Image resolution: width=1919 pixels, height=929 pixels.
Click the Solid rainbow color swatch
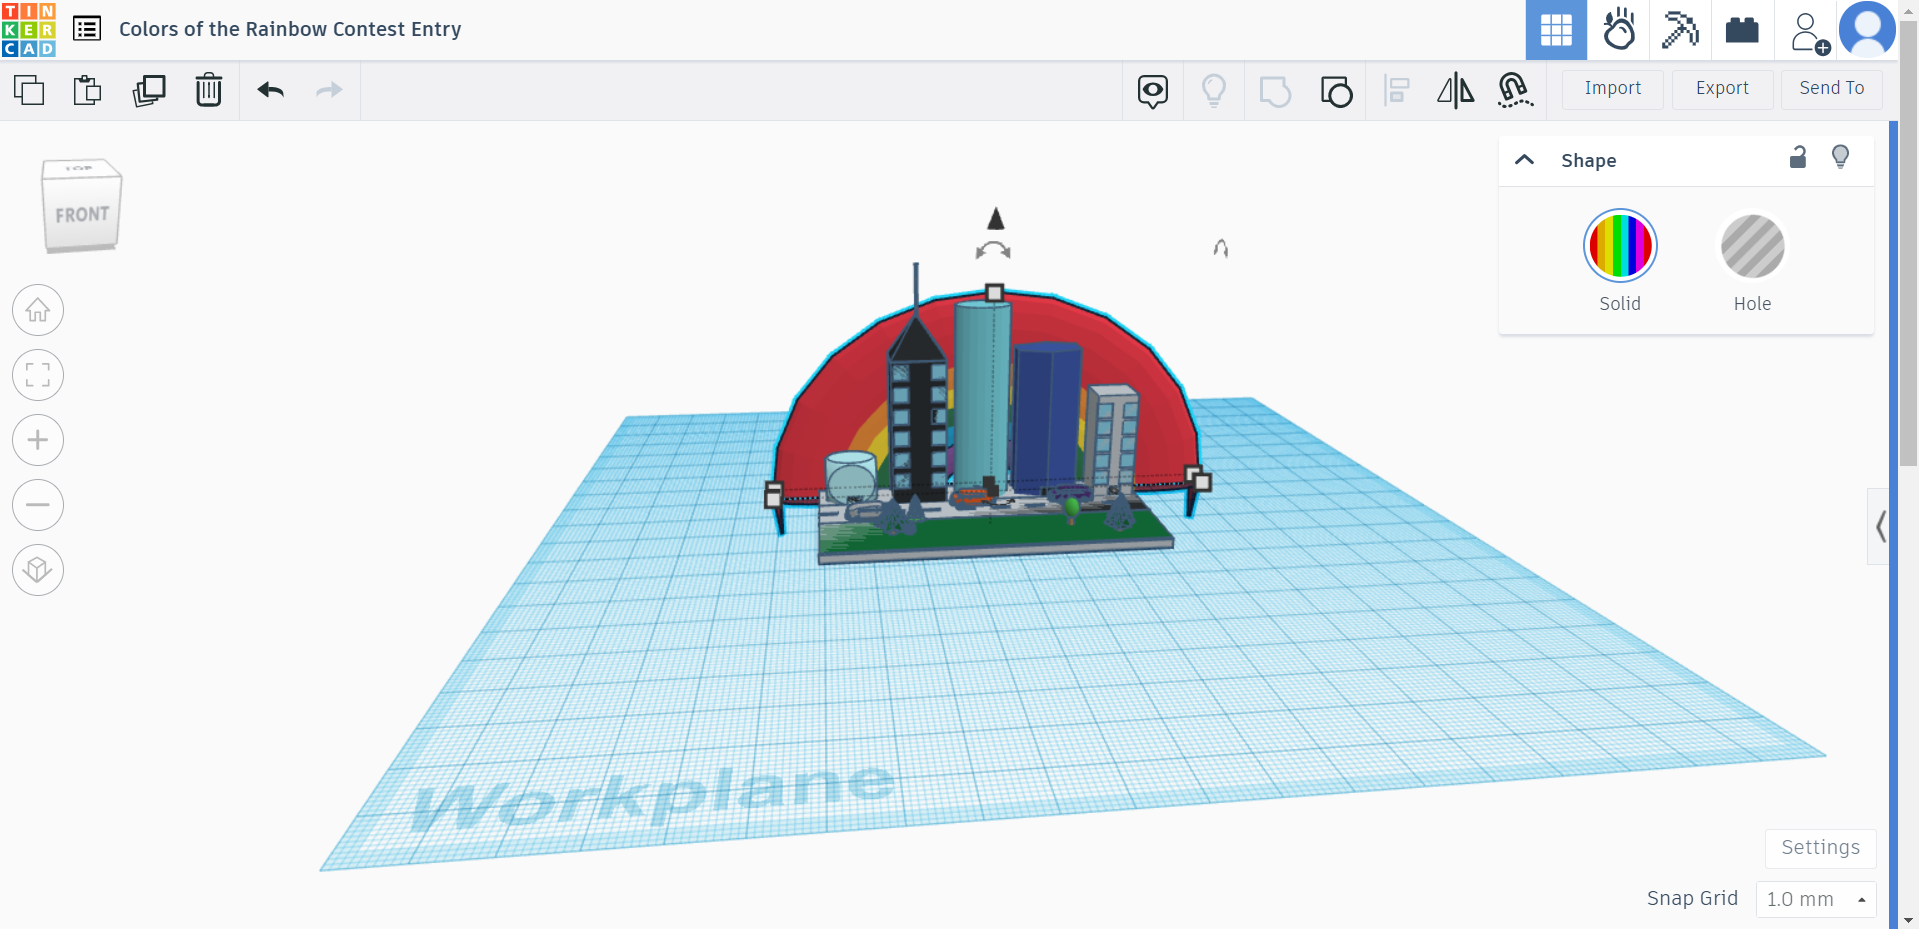[x=1619, y=246]
